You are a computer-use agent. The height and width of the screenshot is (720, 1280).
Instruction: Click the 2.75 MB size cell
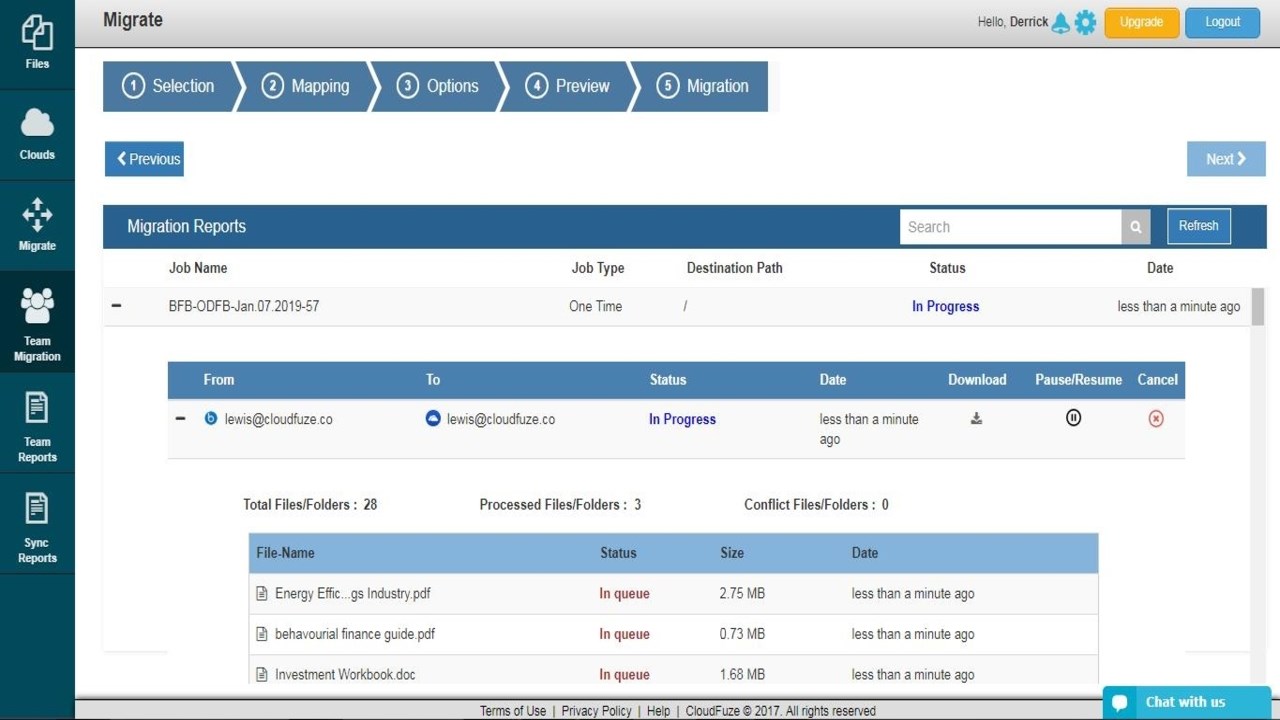[742, 593]
